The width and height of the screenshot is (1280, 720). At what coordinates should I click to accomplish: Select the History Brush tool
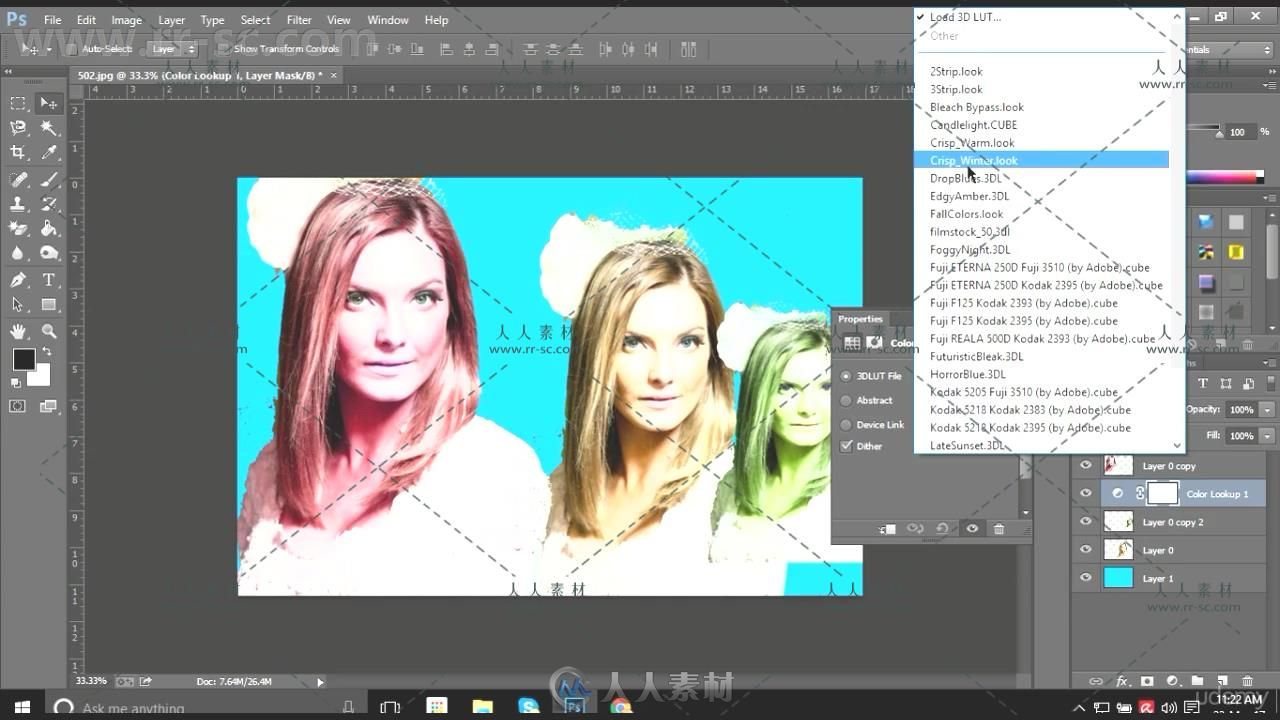pyautogui.click(x=49, y=204)
